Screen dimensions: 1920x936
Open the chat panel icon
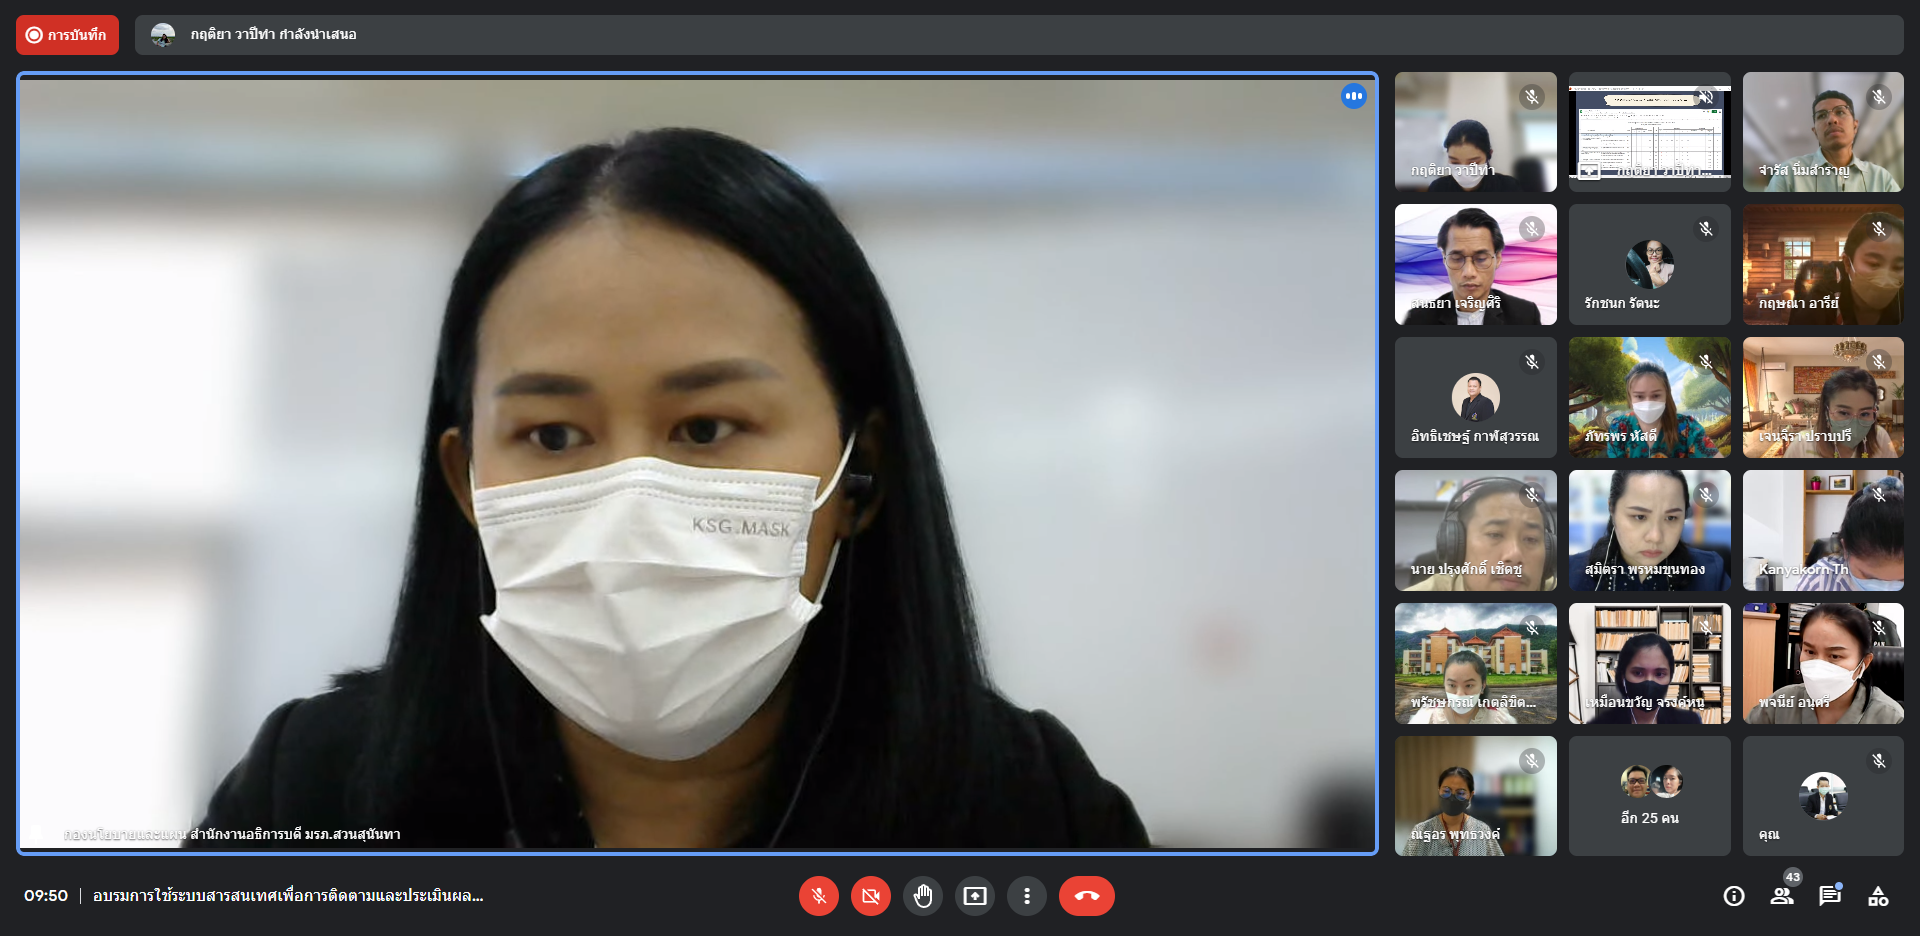[1830, 896]
